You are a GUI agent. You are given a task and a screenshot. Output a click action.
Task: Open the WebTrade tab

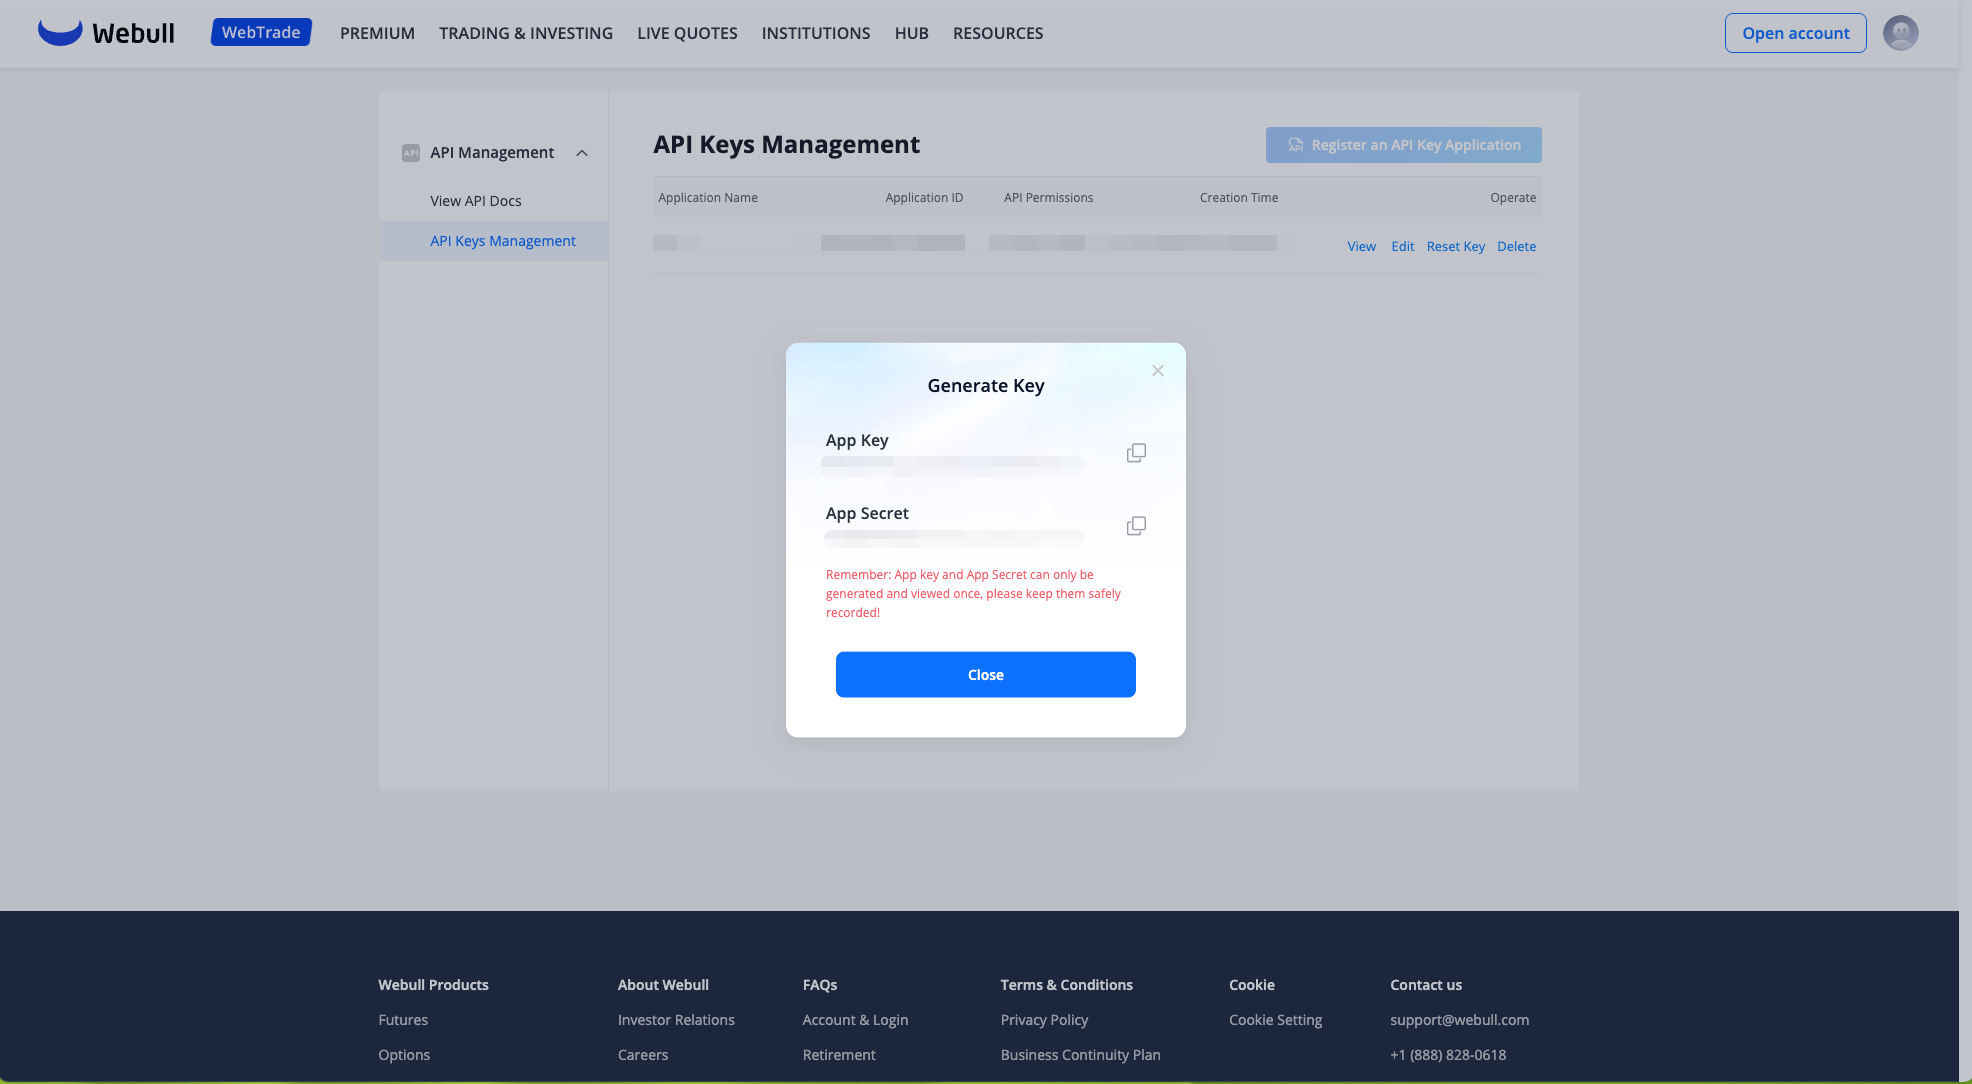261,32
